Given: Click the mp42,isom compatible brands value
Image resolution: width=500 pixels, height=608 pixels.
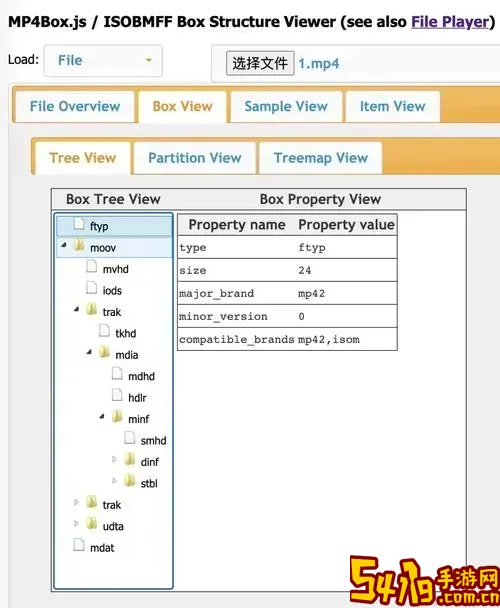Looking at the screenshot, I should 329,340.
